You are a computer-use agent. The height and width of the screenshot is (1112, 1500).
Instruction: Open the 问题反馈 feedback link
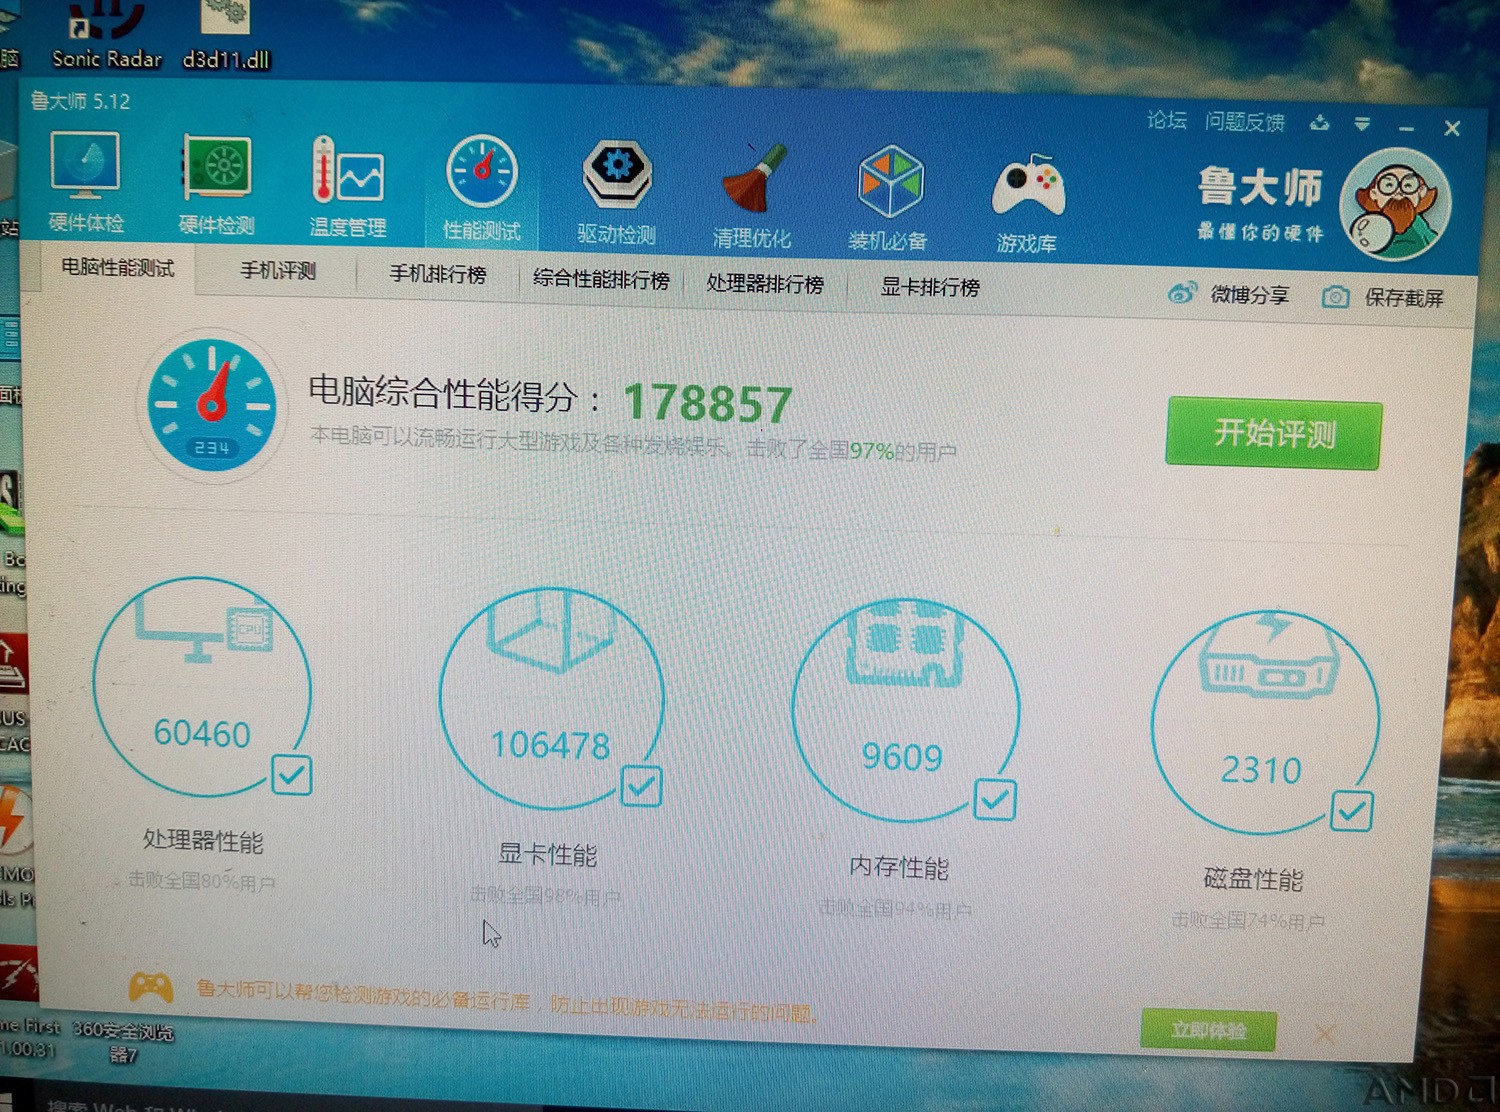[x=1244, y=122]
